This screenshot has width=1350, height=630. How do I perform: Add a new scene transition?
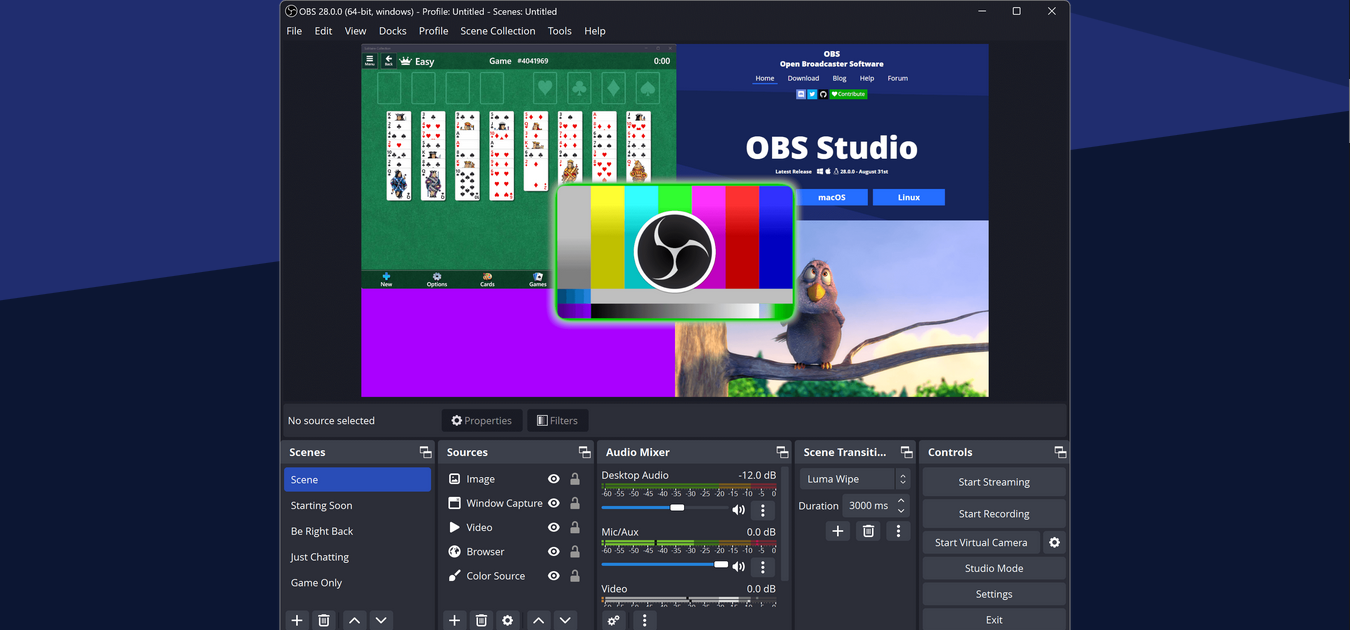click(838, 531)
